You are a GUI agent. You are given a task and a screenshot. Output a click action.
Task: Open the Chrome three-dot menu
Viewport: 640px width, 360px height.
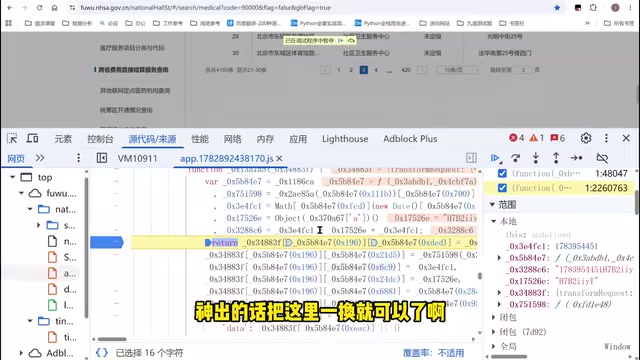tap(630, 8)
